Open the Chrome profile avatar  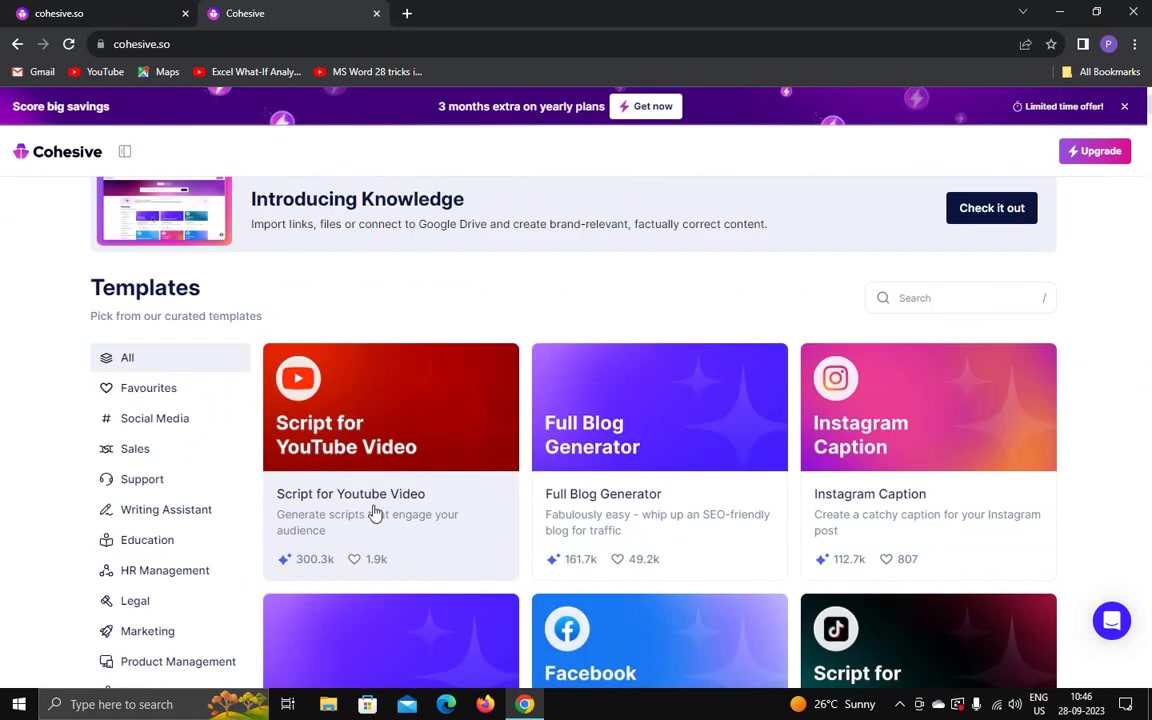pos(1109,44)
